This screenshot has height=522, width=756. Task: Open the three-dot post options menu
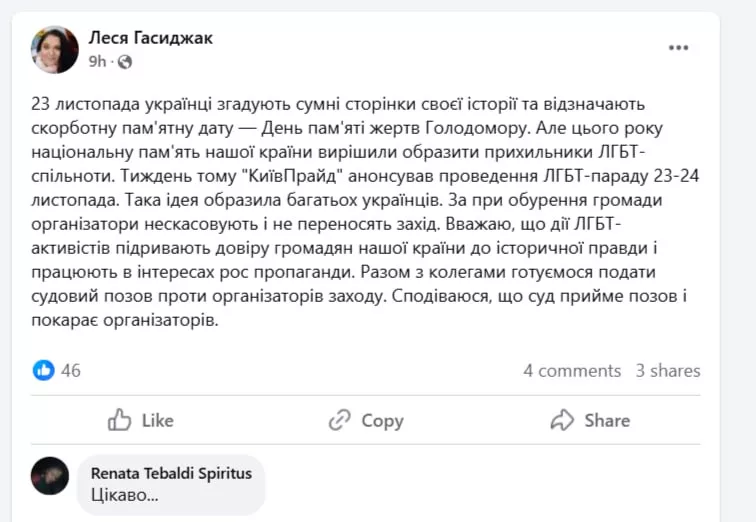679,48
